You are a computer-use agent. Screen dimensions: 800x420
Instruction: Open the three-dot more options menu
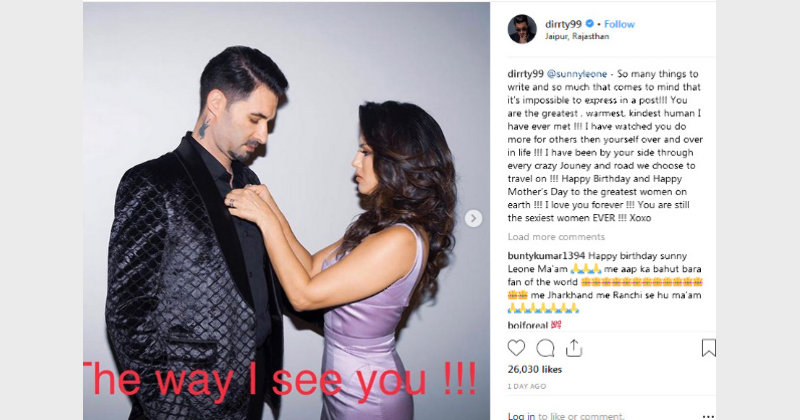[x=708, y=416]
